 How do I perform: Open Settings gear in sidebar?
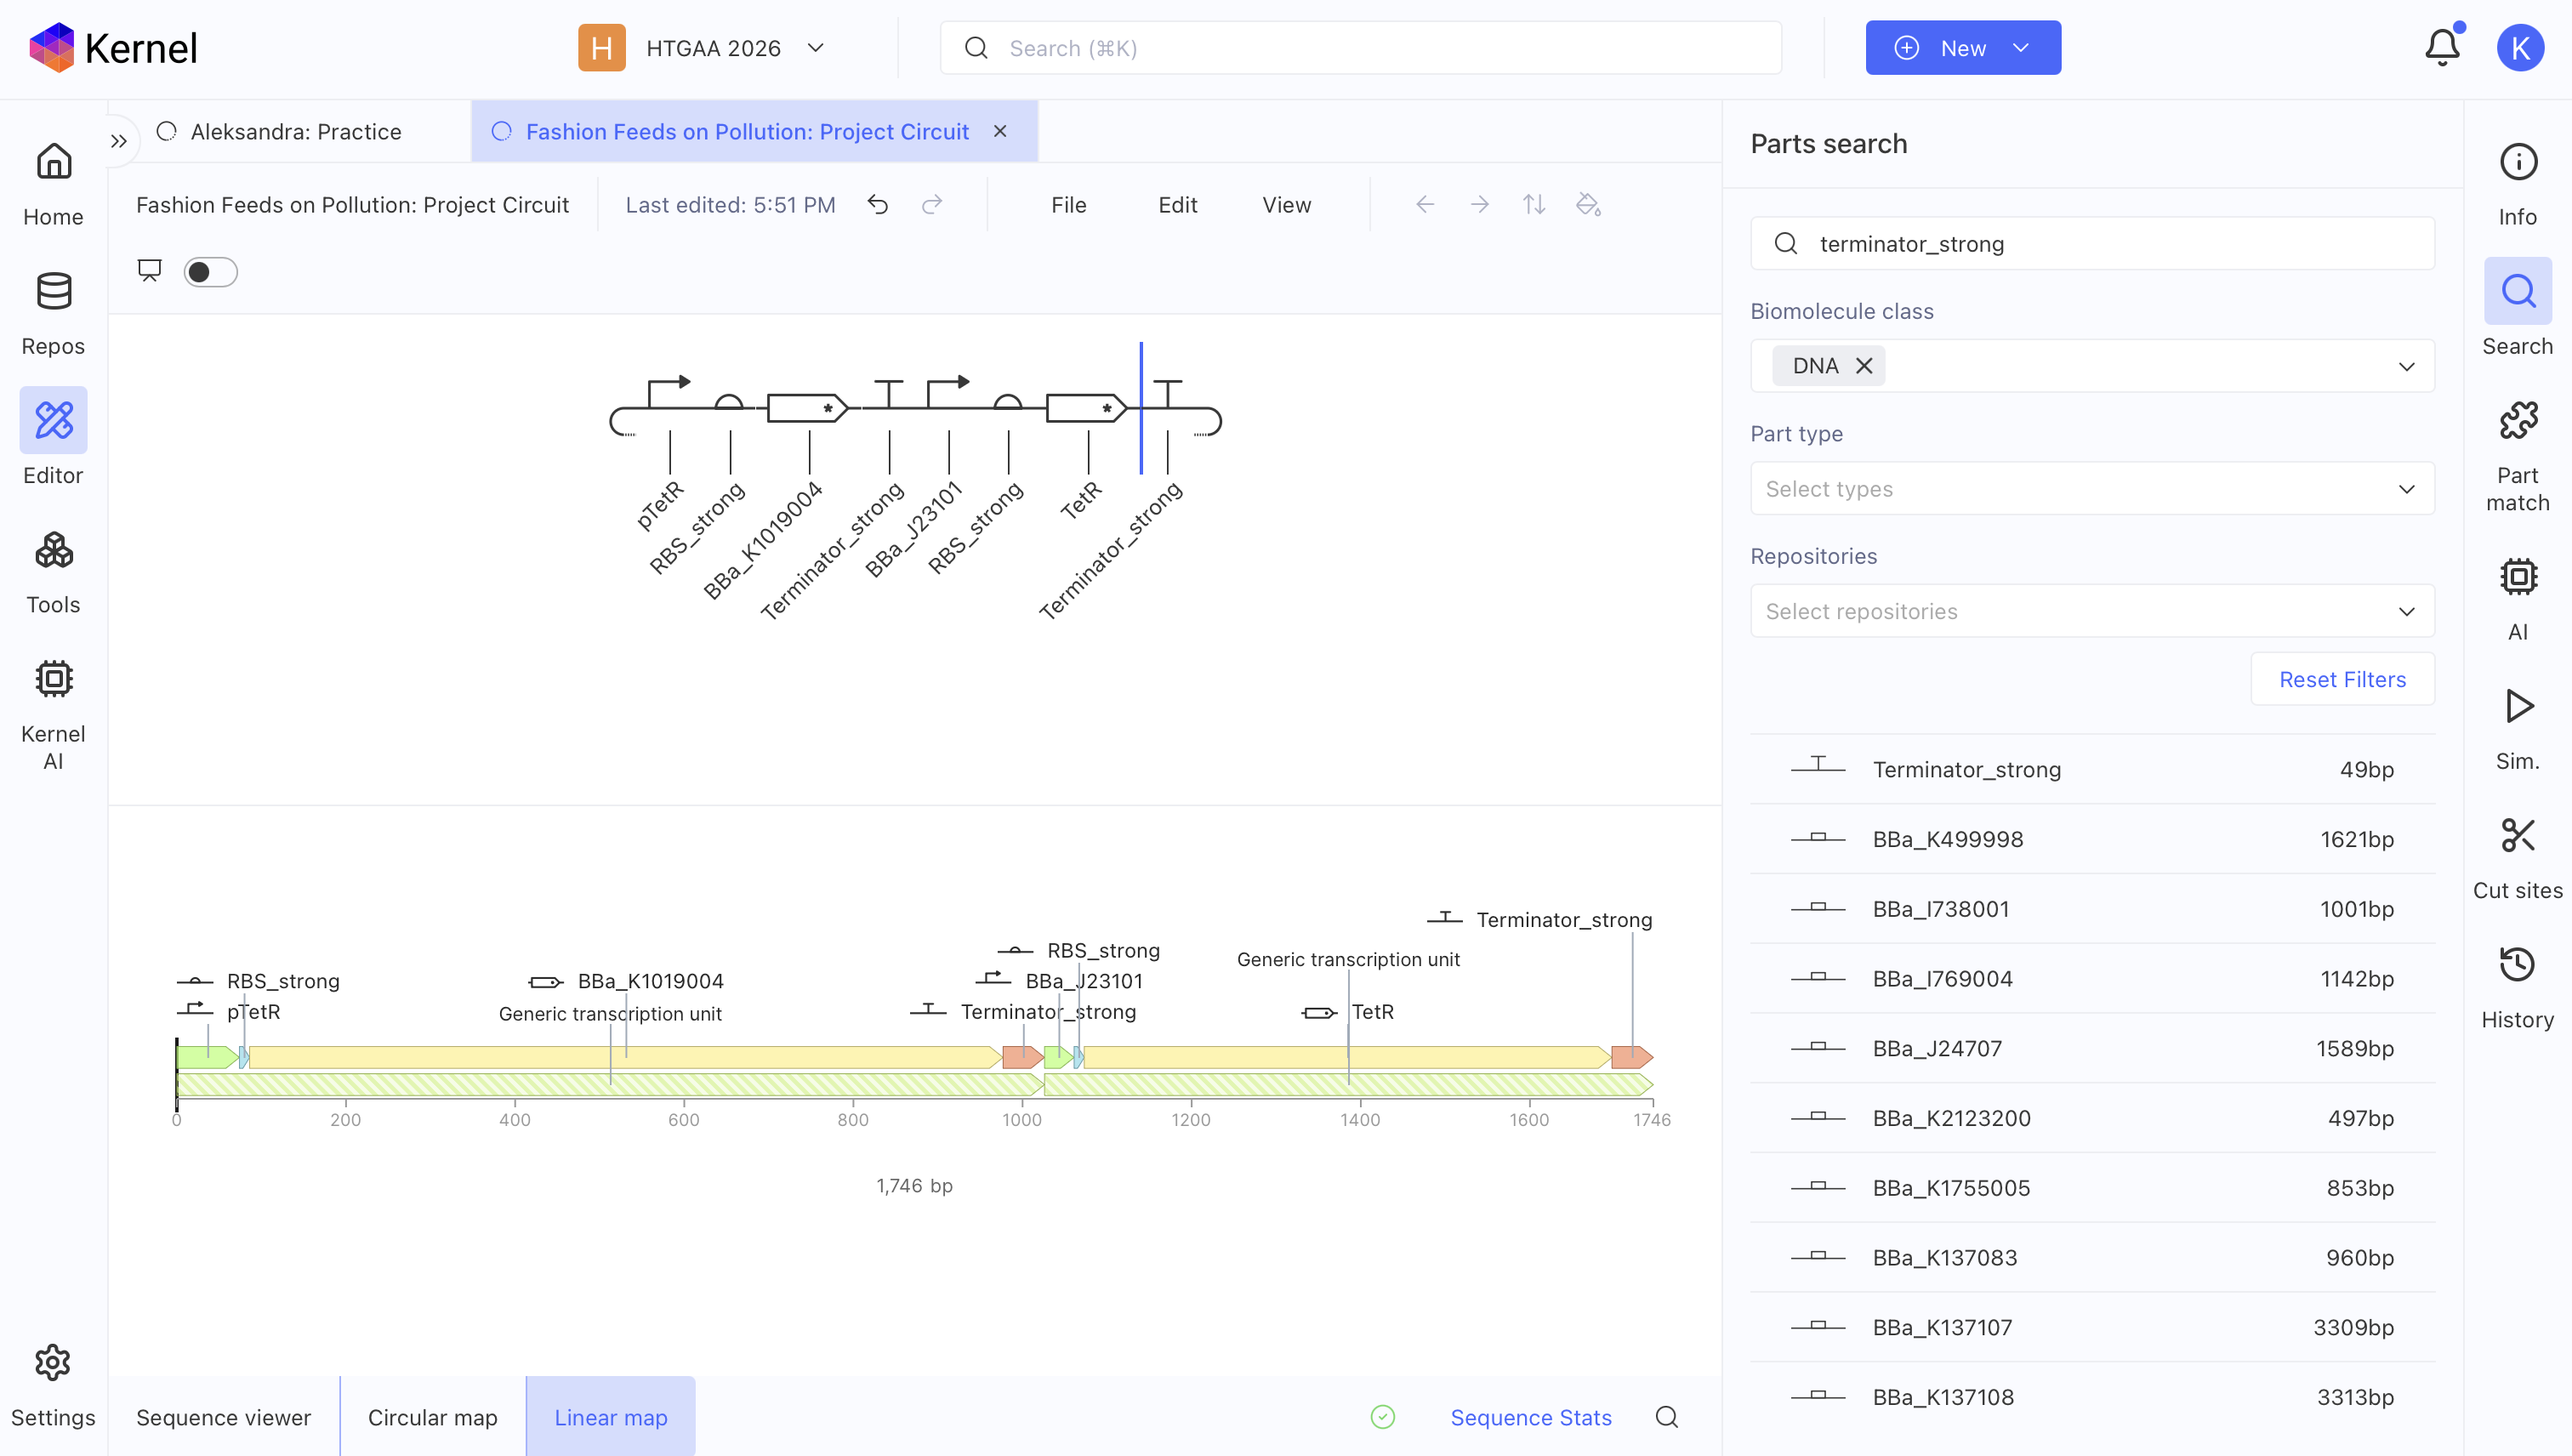click(53, 1362)
